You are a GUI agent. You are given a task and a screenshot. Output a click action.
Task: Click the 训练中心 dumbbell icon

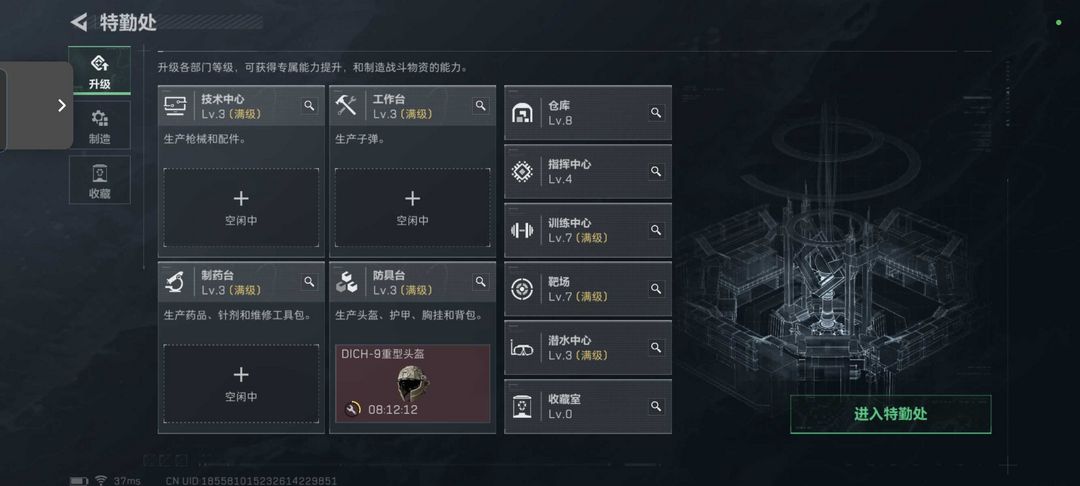(x=522, y=230)
